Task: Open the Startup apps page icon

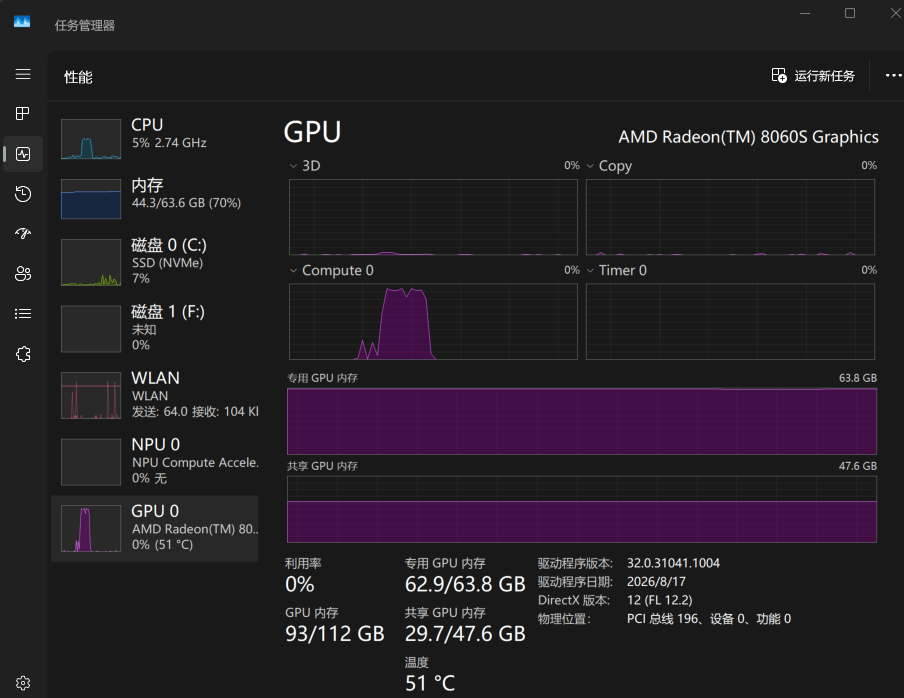Action: coord(23,233)
